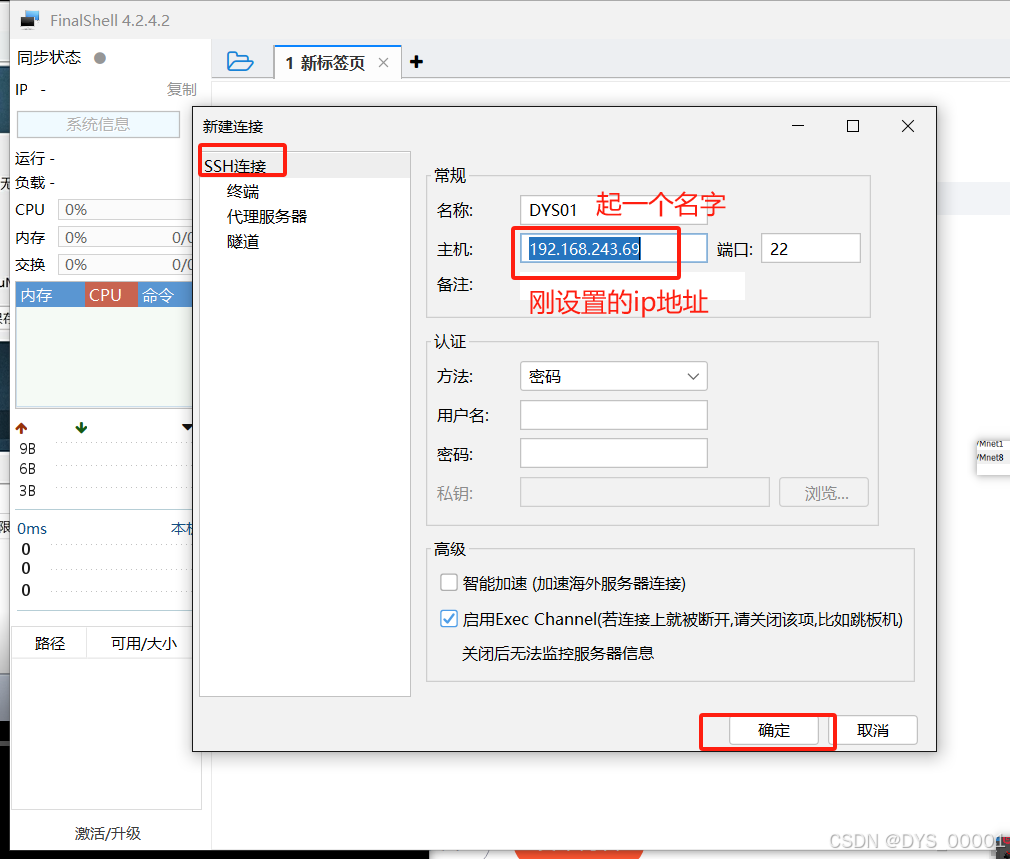
Task: Add a new tab with plus icon
Action: pyautogui.click(x=416, y=62)
